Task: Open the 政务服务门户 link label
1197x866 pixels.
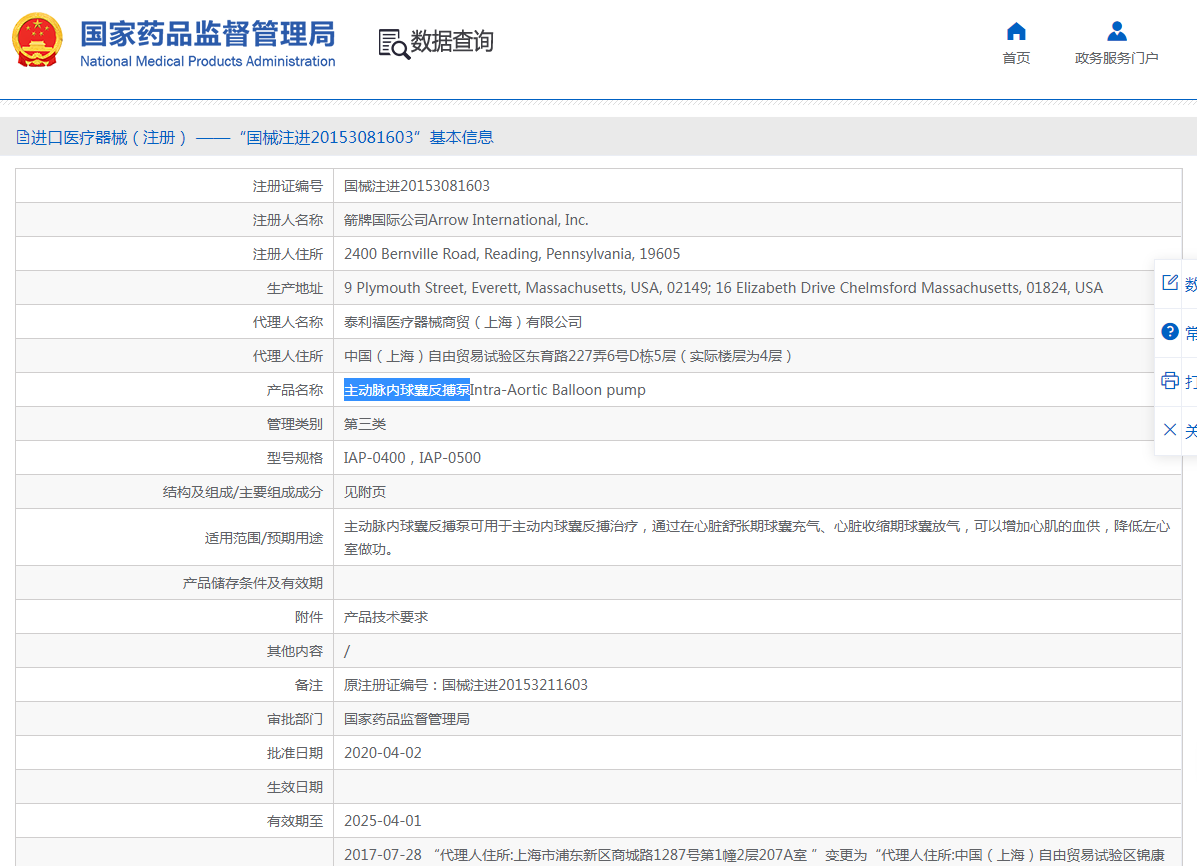Action: [x=1117, y=58]
